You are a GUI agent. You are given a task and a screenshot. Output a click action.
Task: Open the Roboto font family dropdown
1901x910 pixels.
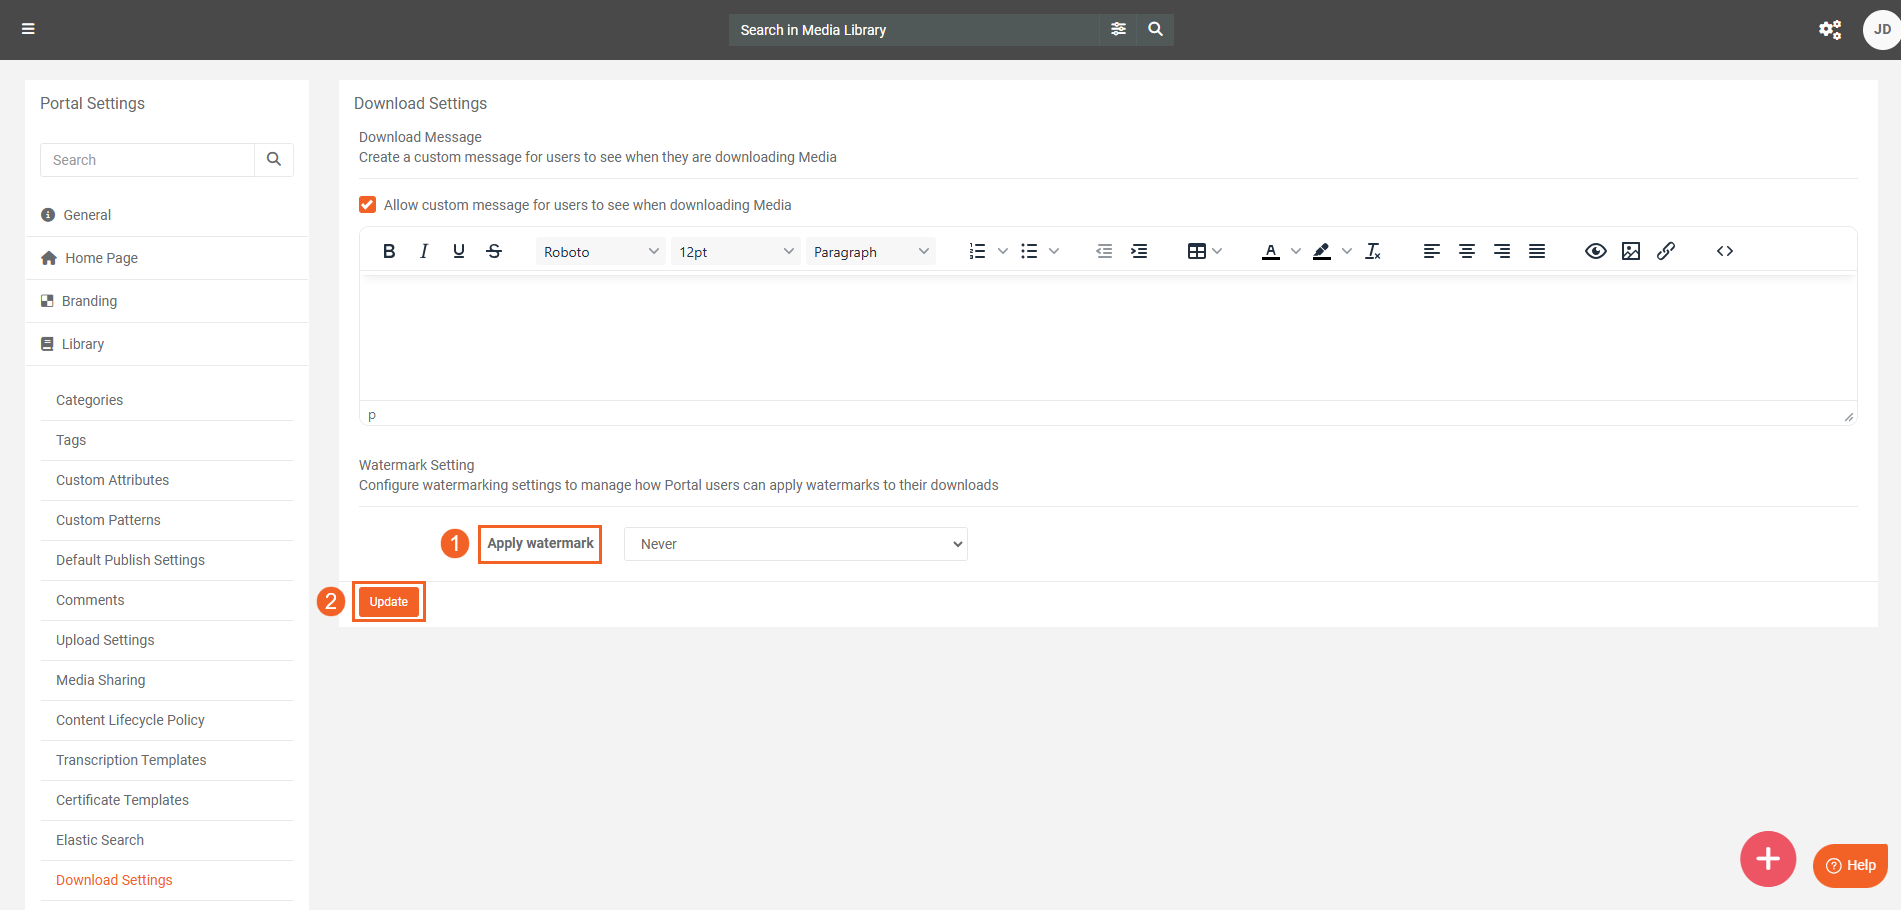click(600, 252)
